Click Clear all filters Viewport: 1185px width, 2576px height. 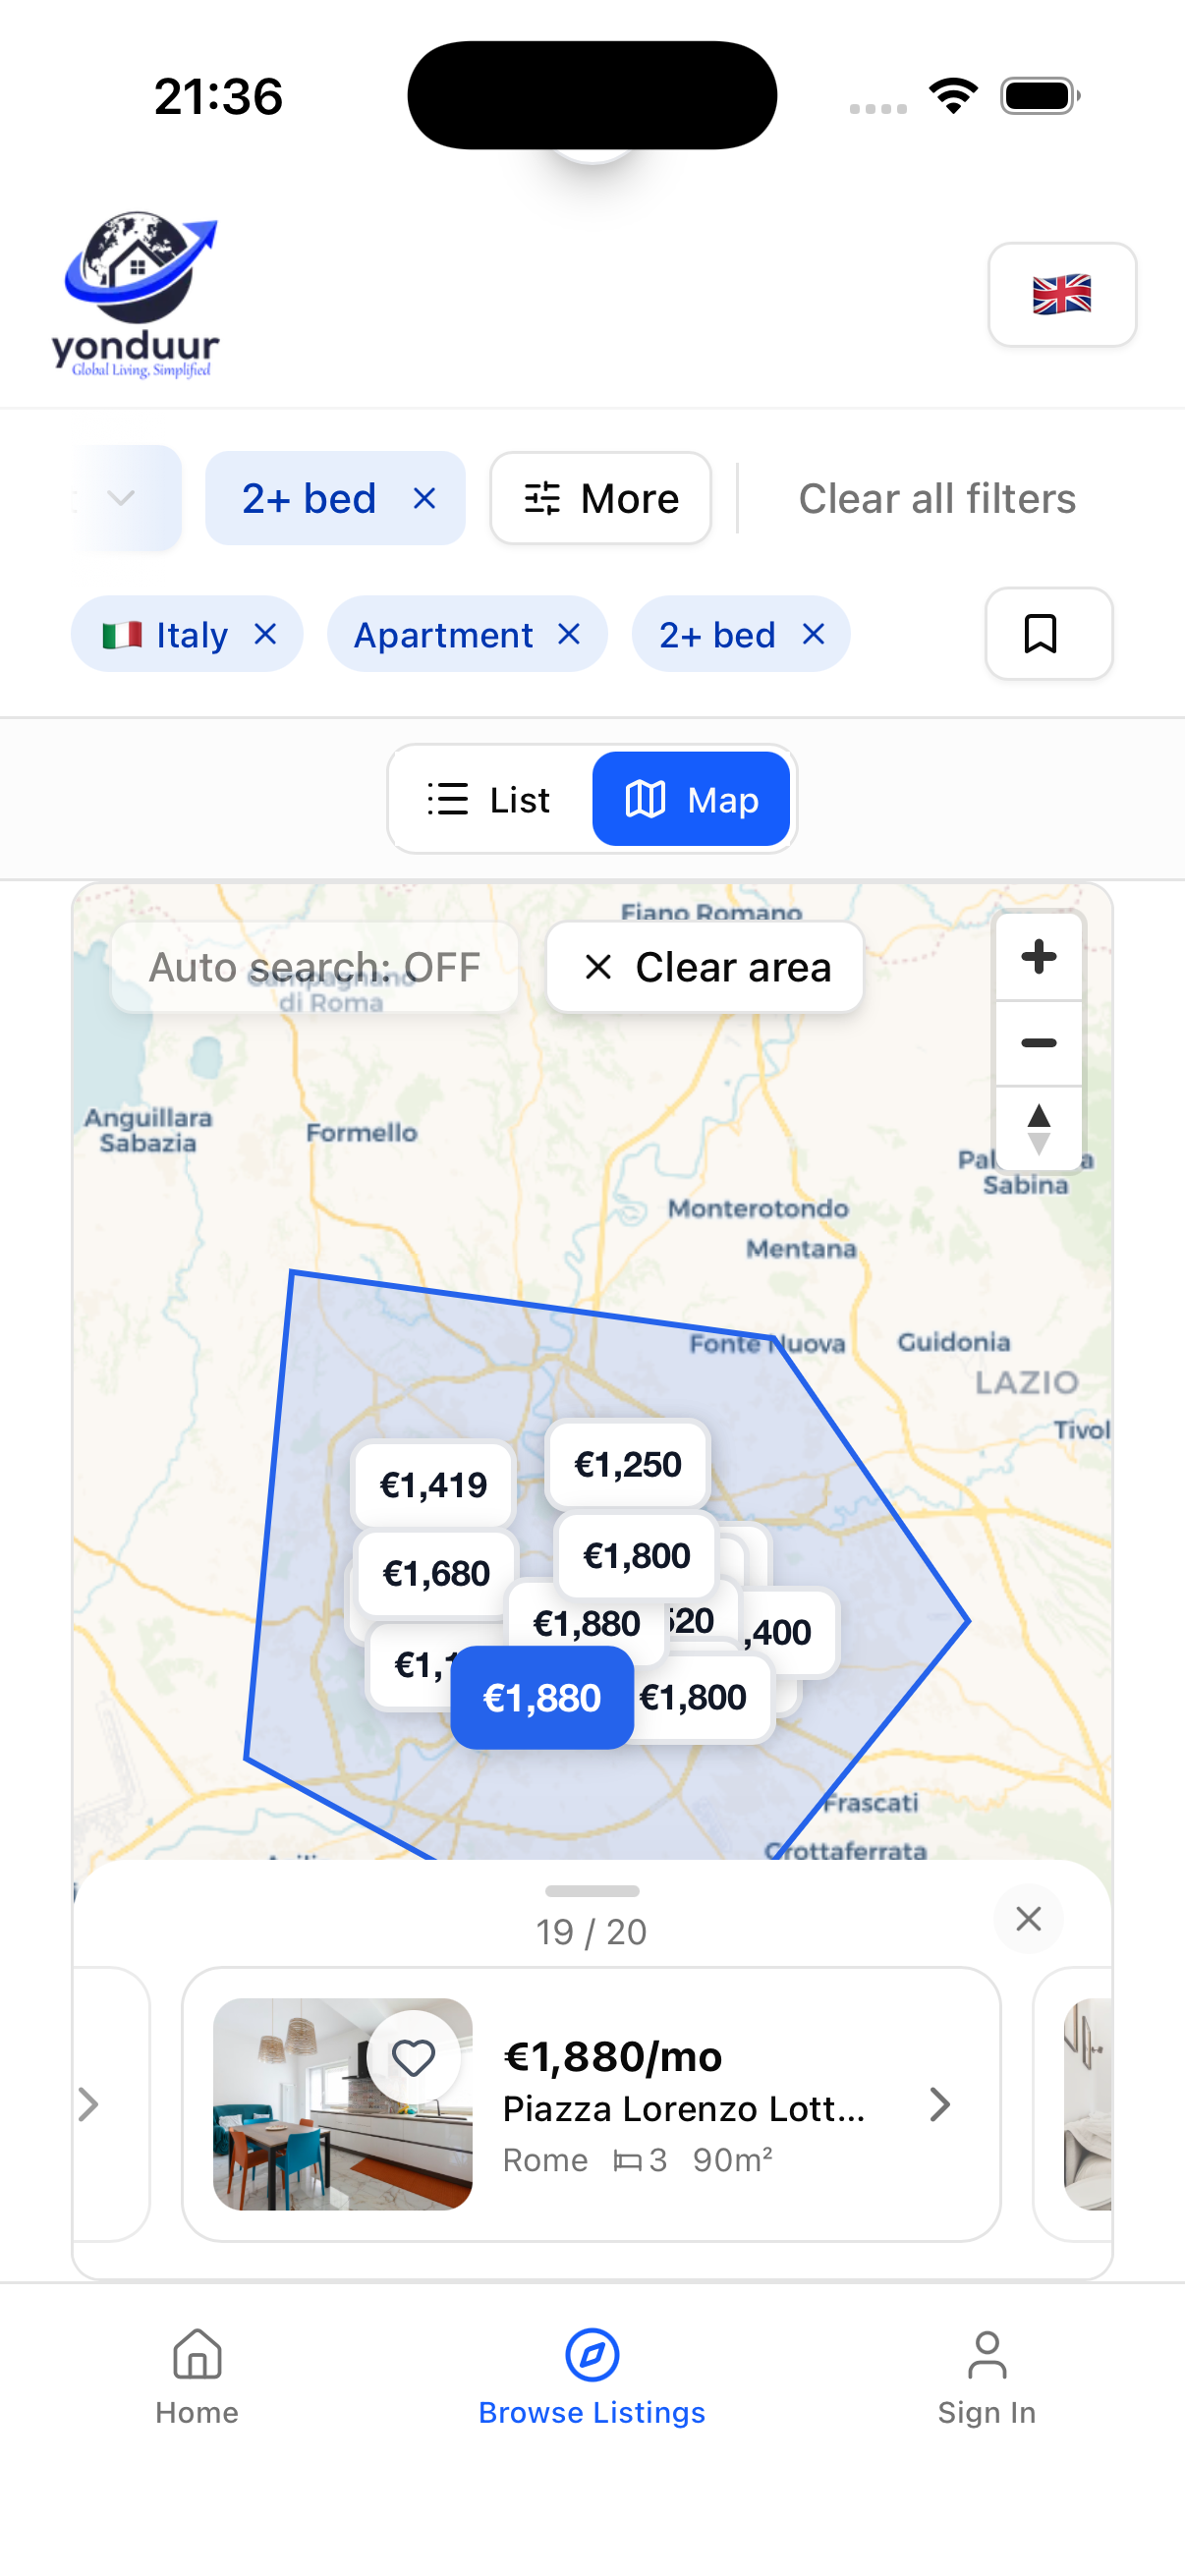coord(936,498)
